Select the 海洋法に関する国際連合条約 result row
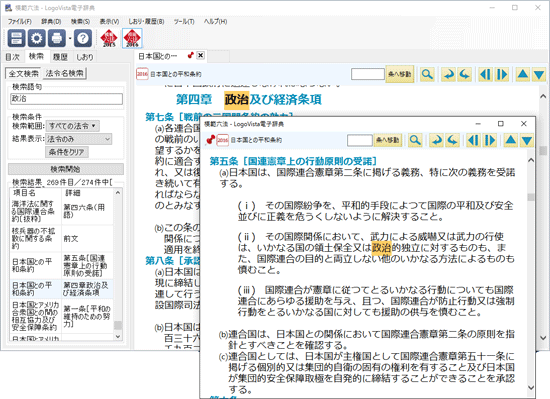Image resolution: width=550 pixels, height=399 pixels. (62, 211)
